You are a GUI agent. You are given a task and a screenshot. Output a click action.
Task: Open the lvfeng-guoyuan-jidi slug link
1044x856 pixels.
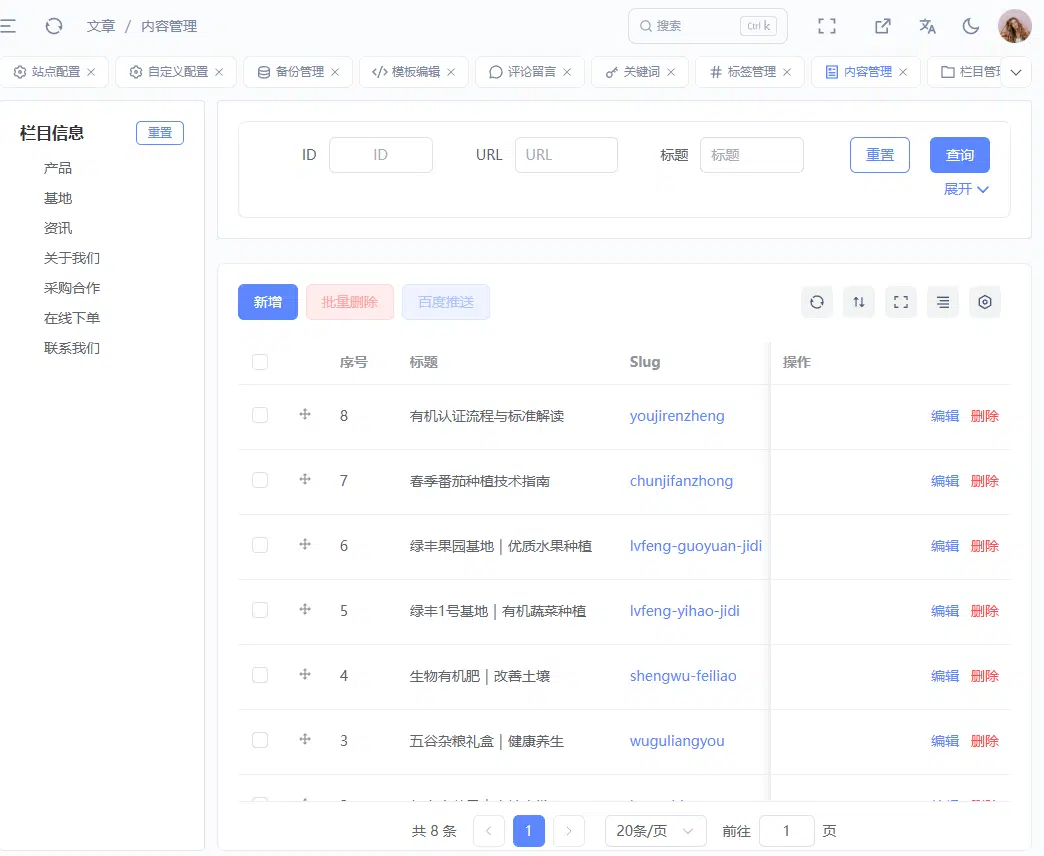[696, 546]
